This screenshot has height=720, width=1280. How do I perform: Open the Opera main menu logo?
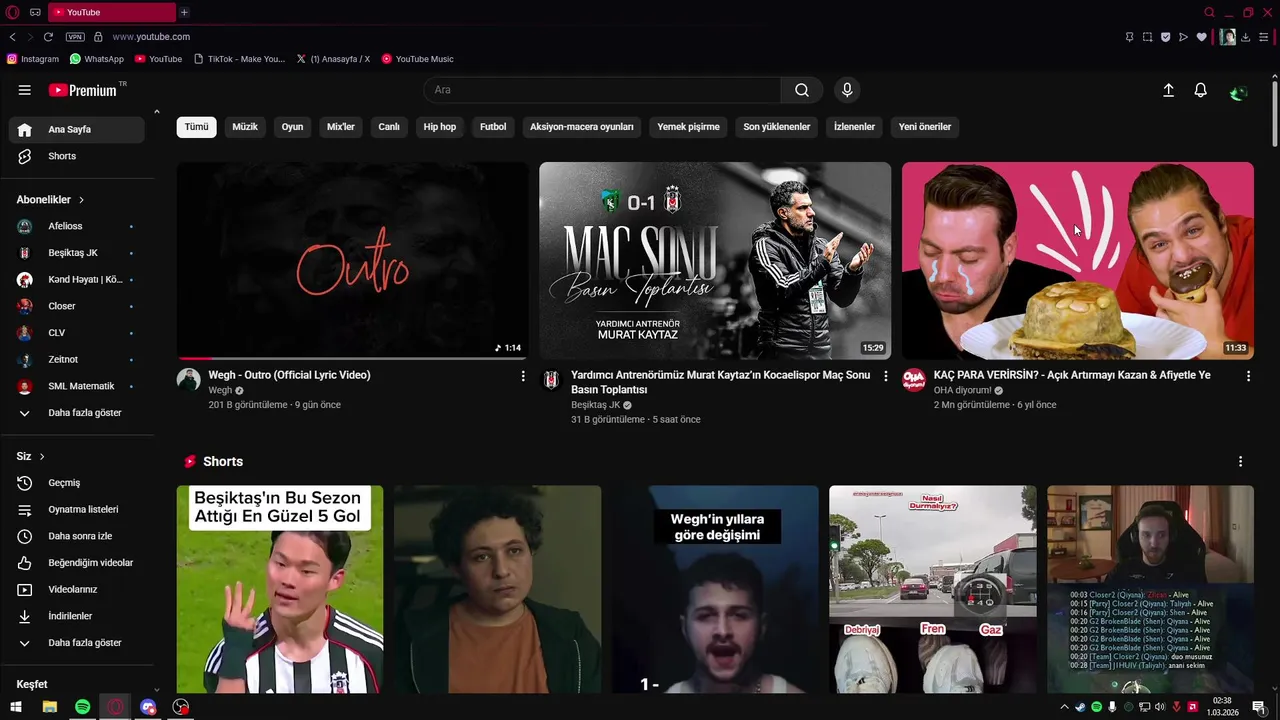[x=12, y=12]
